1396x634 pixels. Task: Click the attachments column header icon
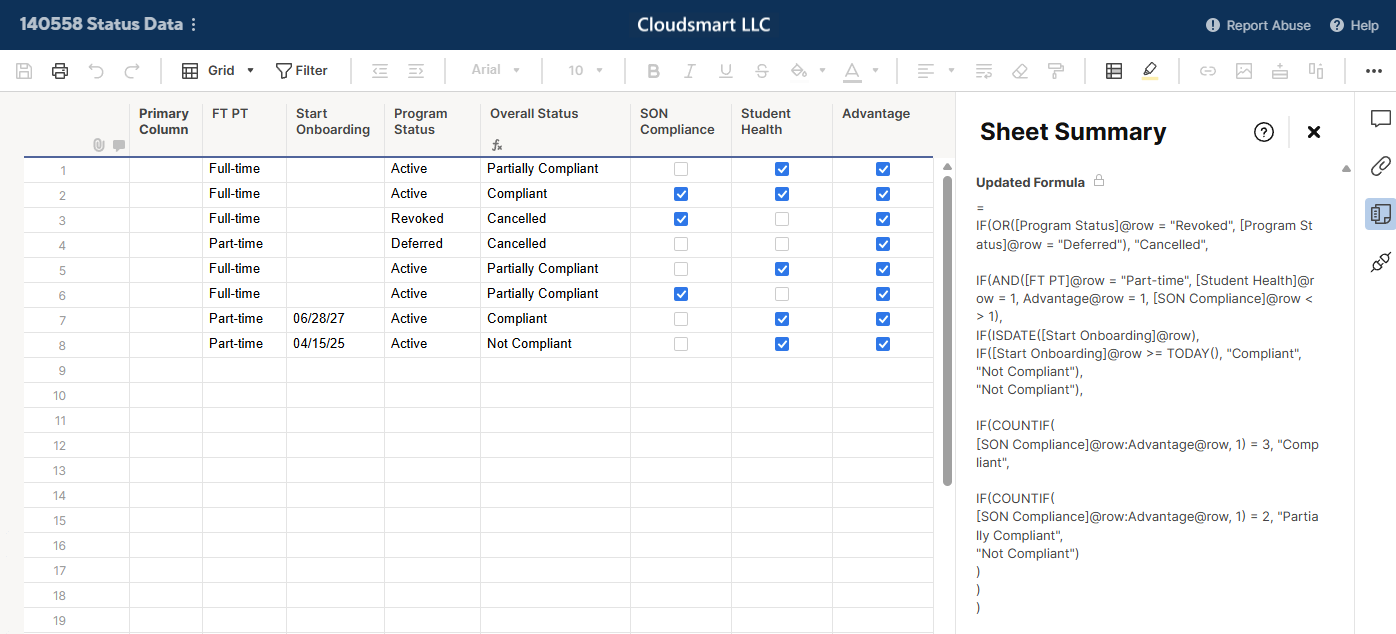[x=98, y=145]
